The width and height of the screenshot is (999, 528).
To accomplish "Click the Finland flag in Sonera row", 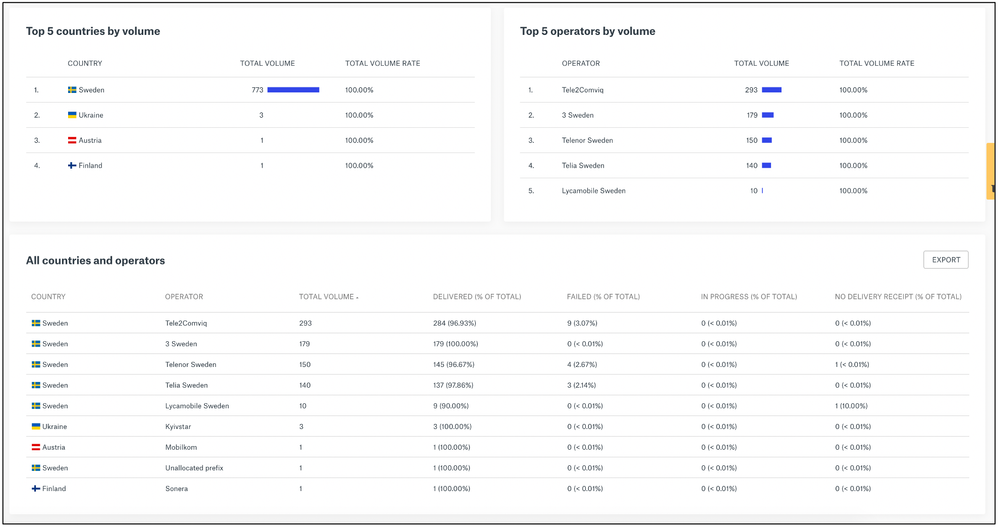I will pyautogui.click(x=36, y=489).
